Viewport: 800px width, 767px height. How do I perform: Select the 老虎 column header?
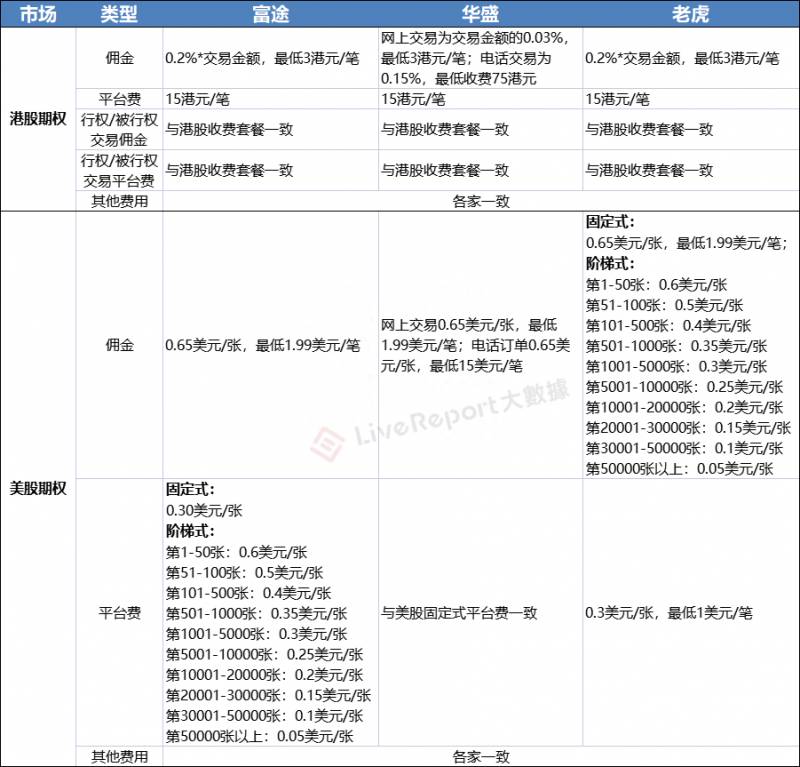tap(690, 14)
